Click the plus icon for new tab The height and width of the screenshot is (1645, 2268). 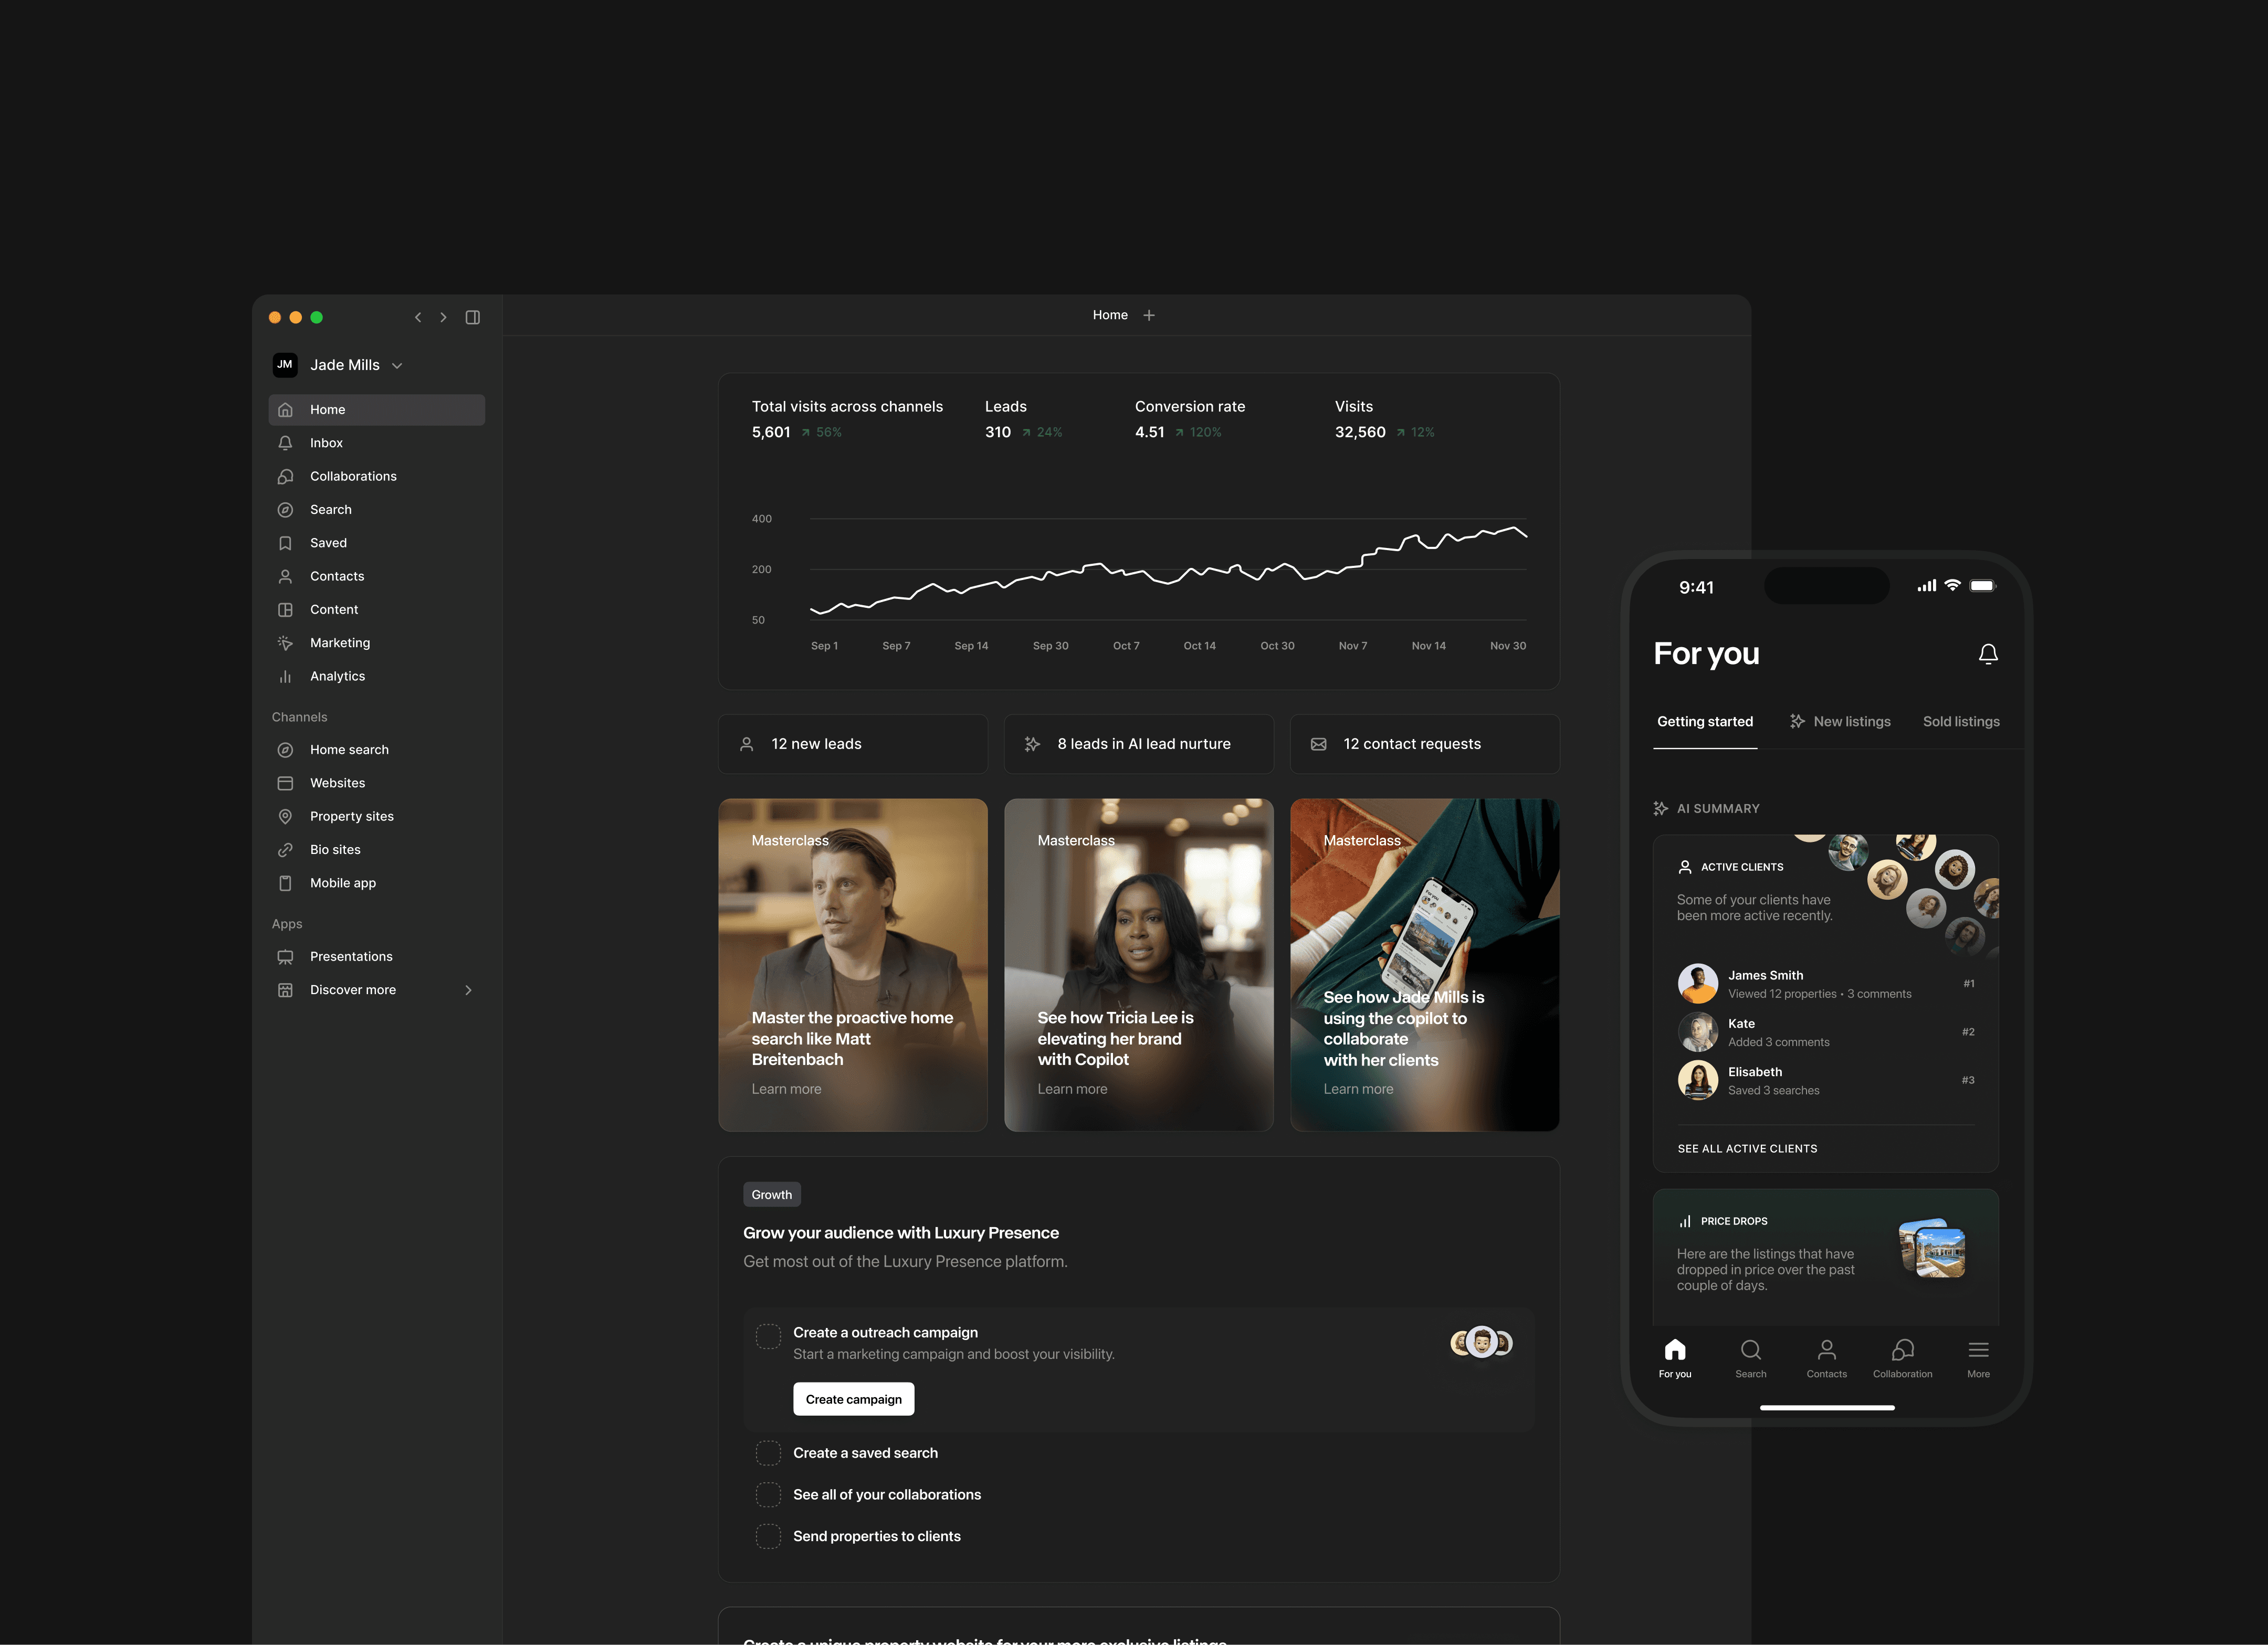(x=1149, y=315)
